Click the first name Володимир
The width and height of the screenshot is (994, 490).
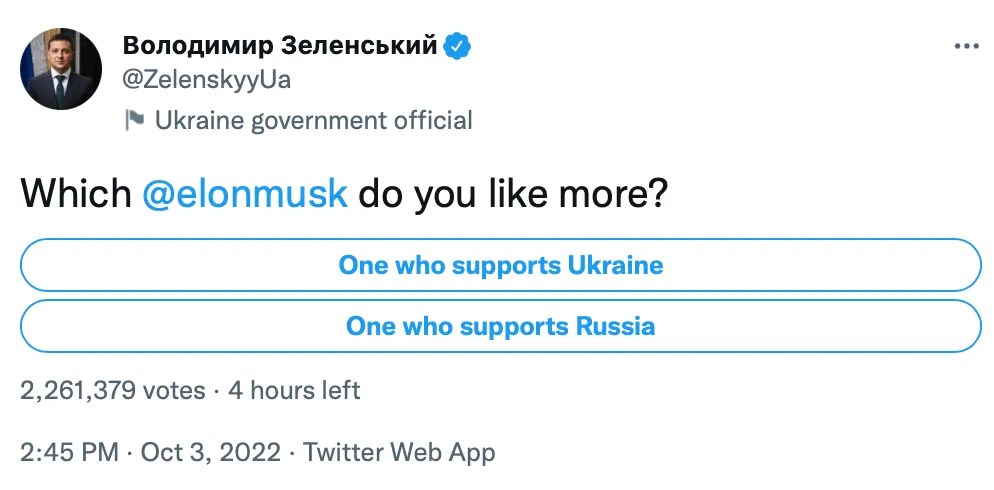tap(197, 46)
